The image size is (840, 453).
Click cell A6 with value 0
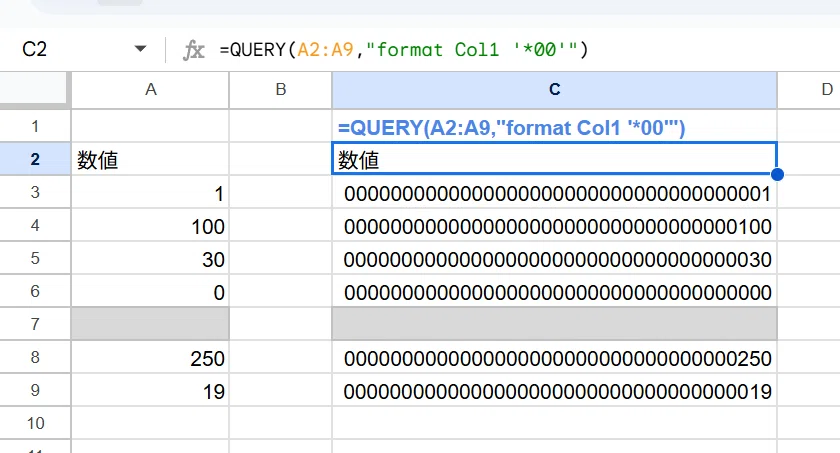tap(151, 291)
